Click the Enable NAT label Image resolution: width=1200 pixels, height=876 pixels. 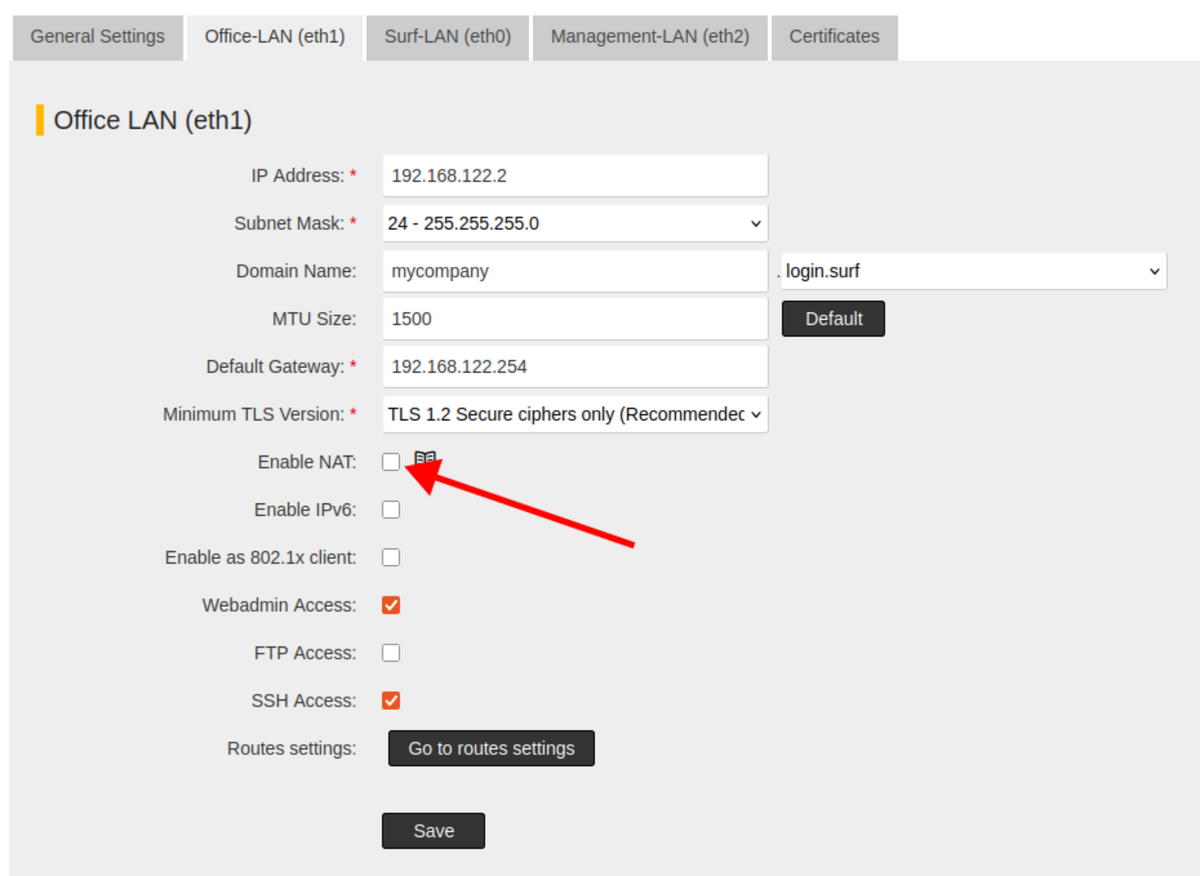coord(307,462)
